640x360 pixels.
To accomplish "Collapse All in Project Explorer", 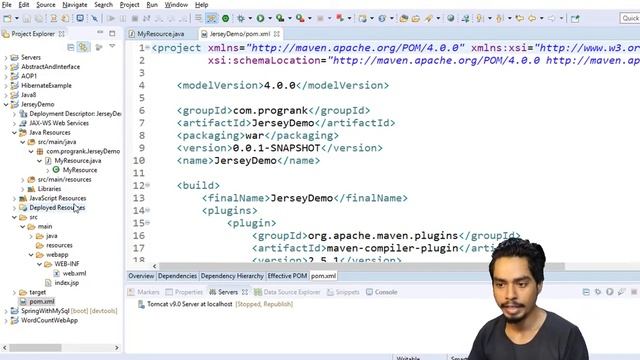I will click(71, 47).
